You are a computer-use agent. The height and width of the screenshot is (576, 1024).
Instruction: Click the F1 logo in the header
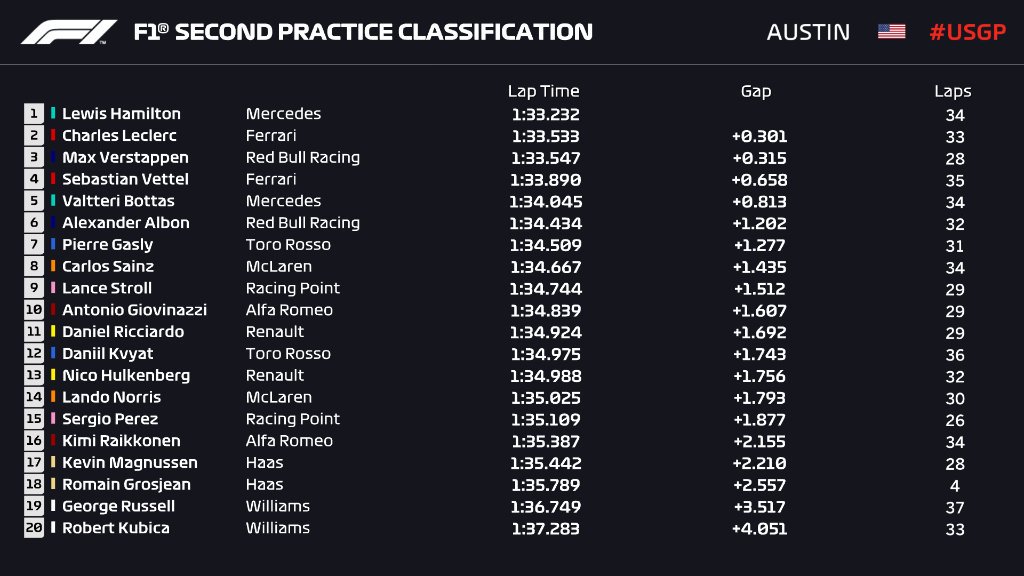click(69, 32)
